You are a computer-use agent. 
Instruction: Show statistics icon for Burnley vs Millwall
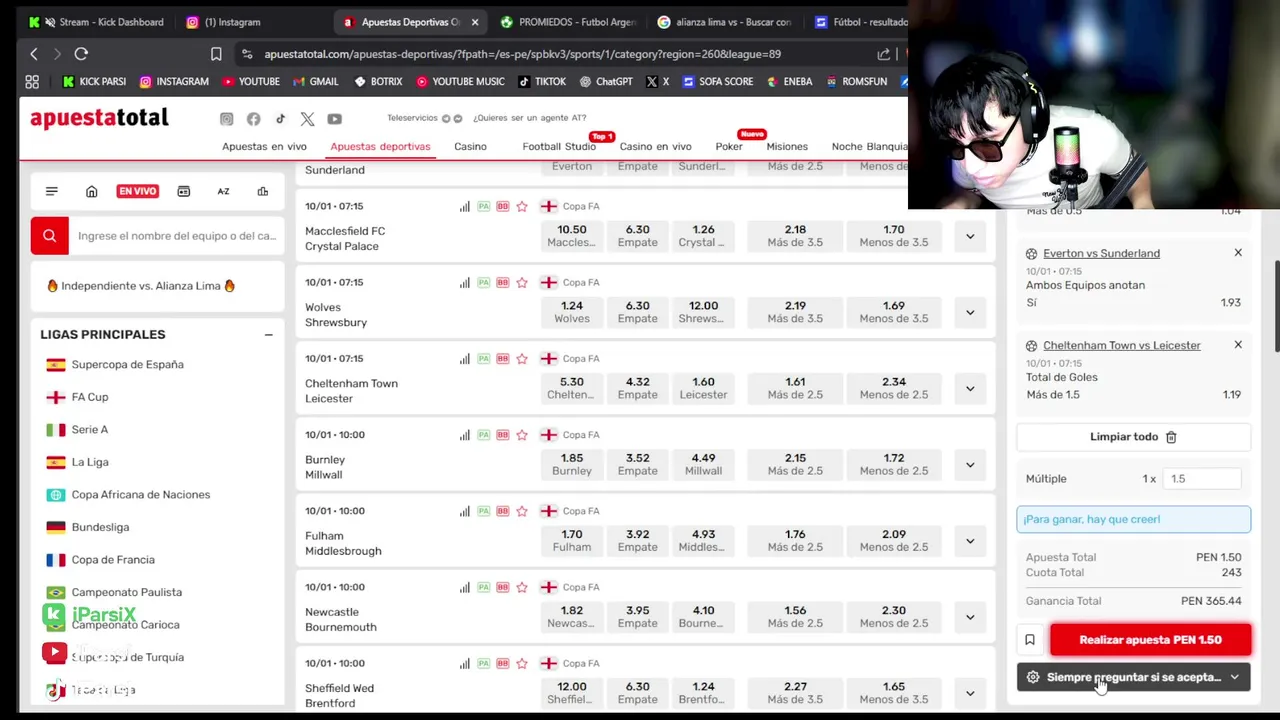coord(465,435)
